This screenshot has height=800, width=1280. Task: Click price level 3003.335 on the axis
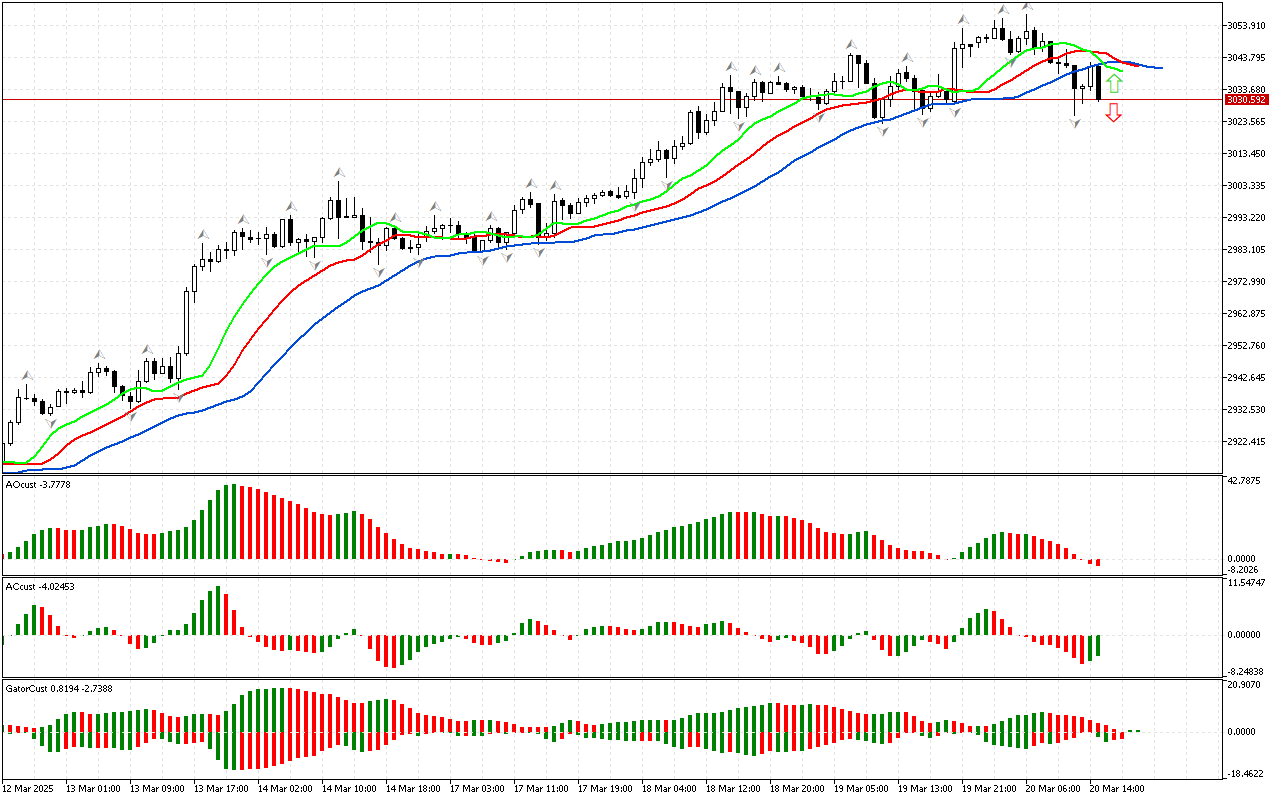tap(1248, 185)
